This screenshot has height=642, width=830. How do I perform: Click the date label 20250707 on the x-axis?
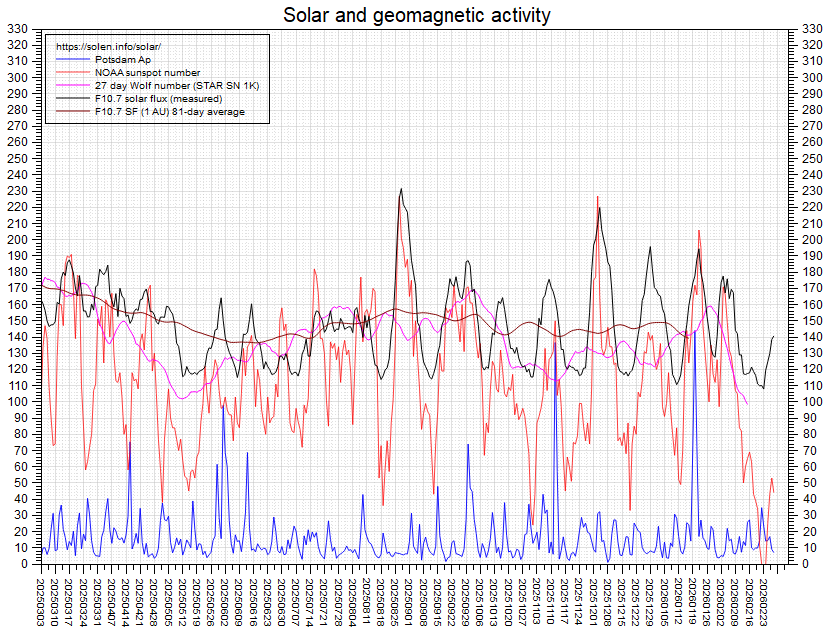coord(295,602)
